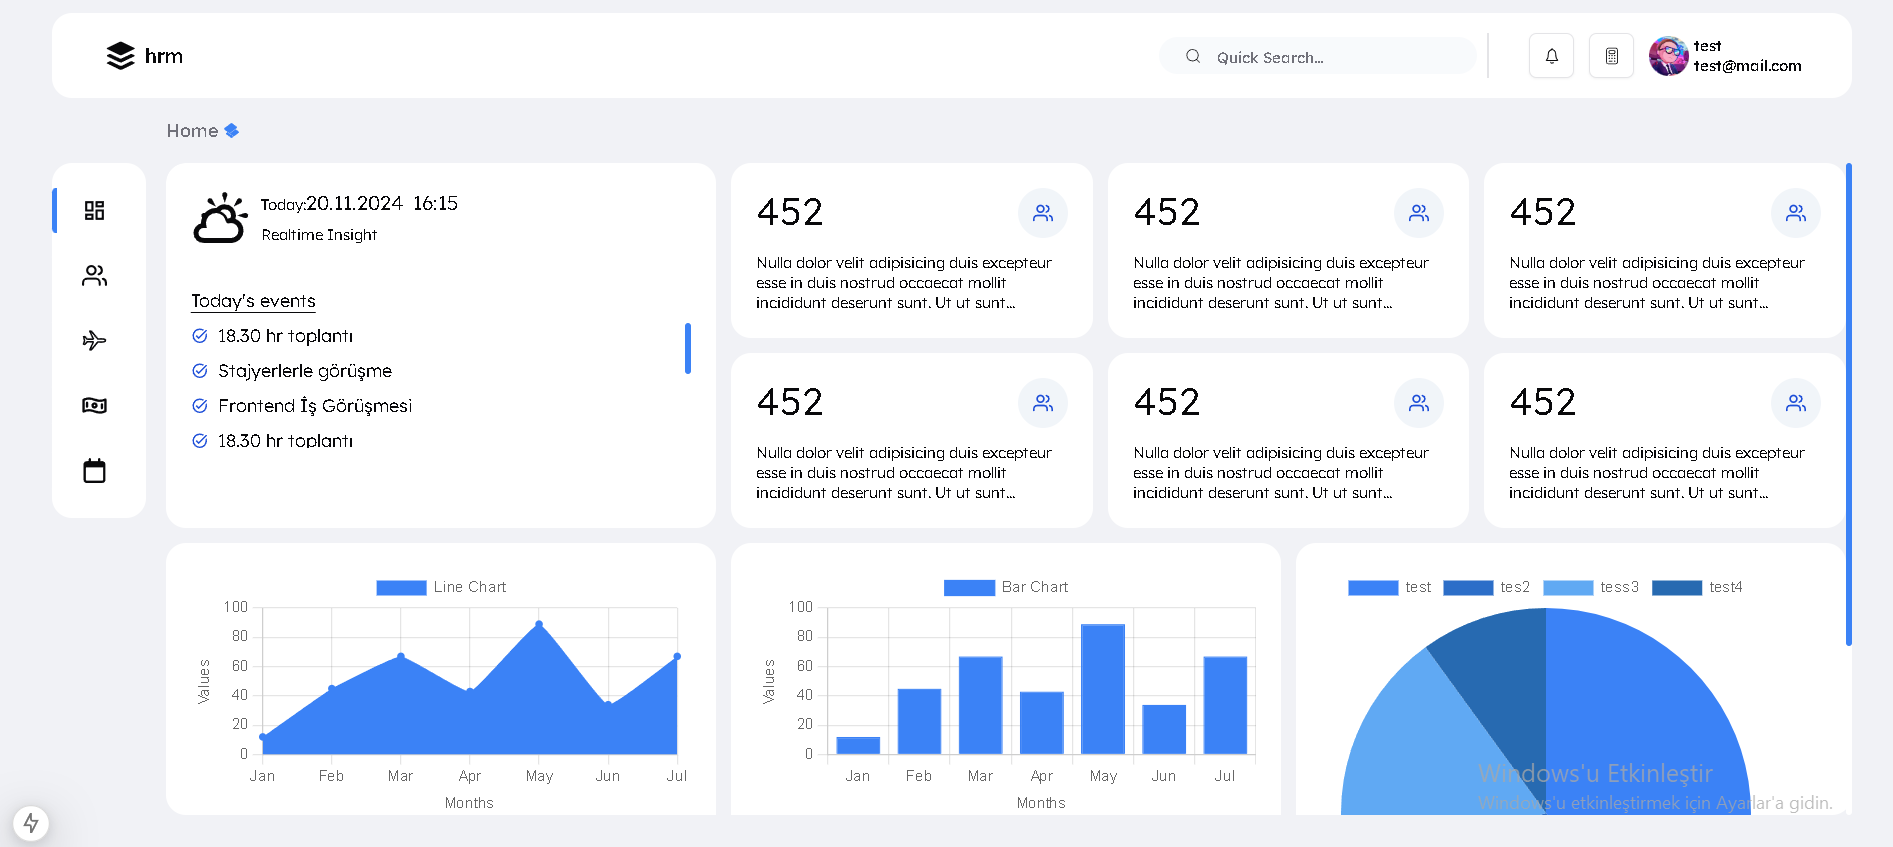Click the notification bell icon
Screen dimensions: 1893x847
coord(1551,56)
